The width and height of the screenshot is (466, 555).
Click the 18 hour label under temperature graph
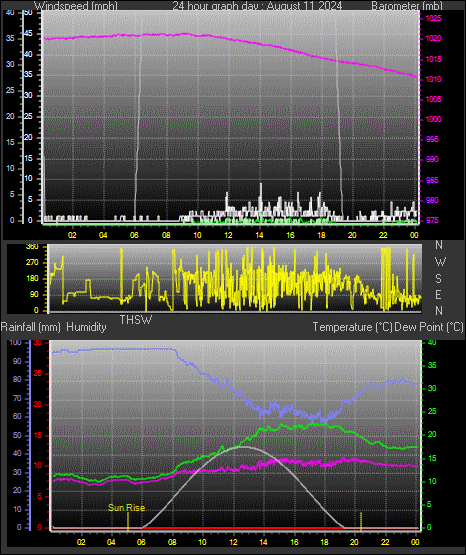[324, 542]
